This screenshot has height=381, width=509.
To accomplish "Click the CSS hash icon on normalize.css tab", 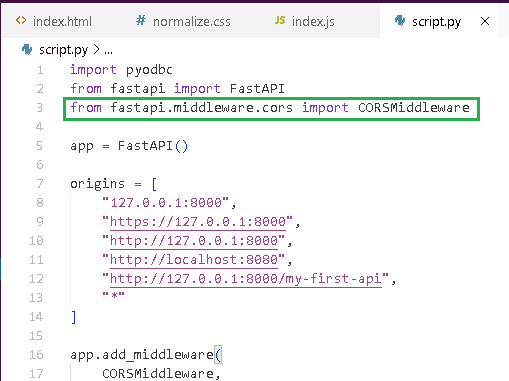I will click(x=141, y=21).
